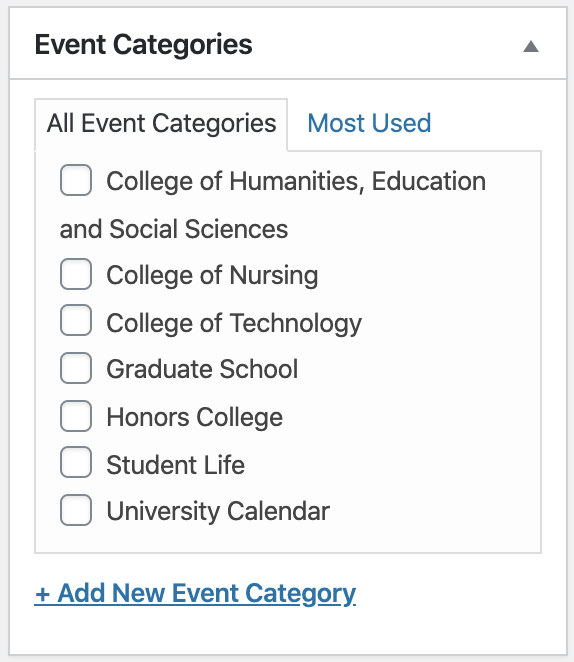The height and width of the screenshot is (662, 574).
Task: Tick the Student Life checkbox
Action: tap(76, 462)
